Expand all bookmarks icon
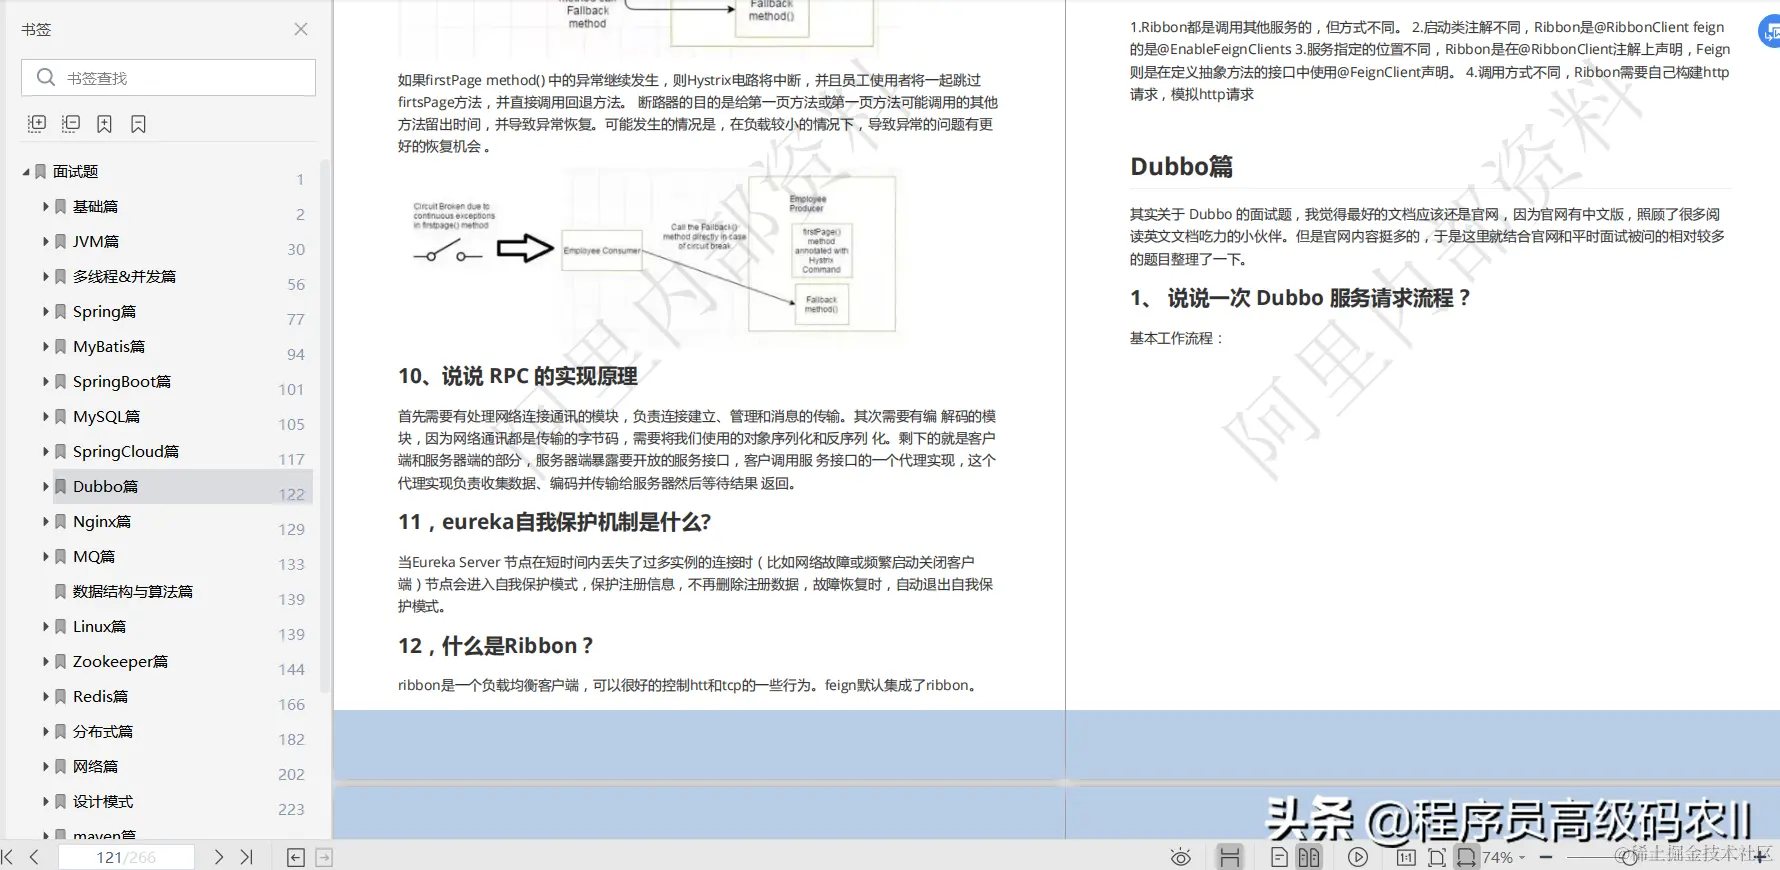The height and width of the screenshot is (870, 1780). (x=37, y=124)
